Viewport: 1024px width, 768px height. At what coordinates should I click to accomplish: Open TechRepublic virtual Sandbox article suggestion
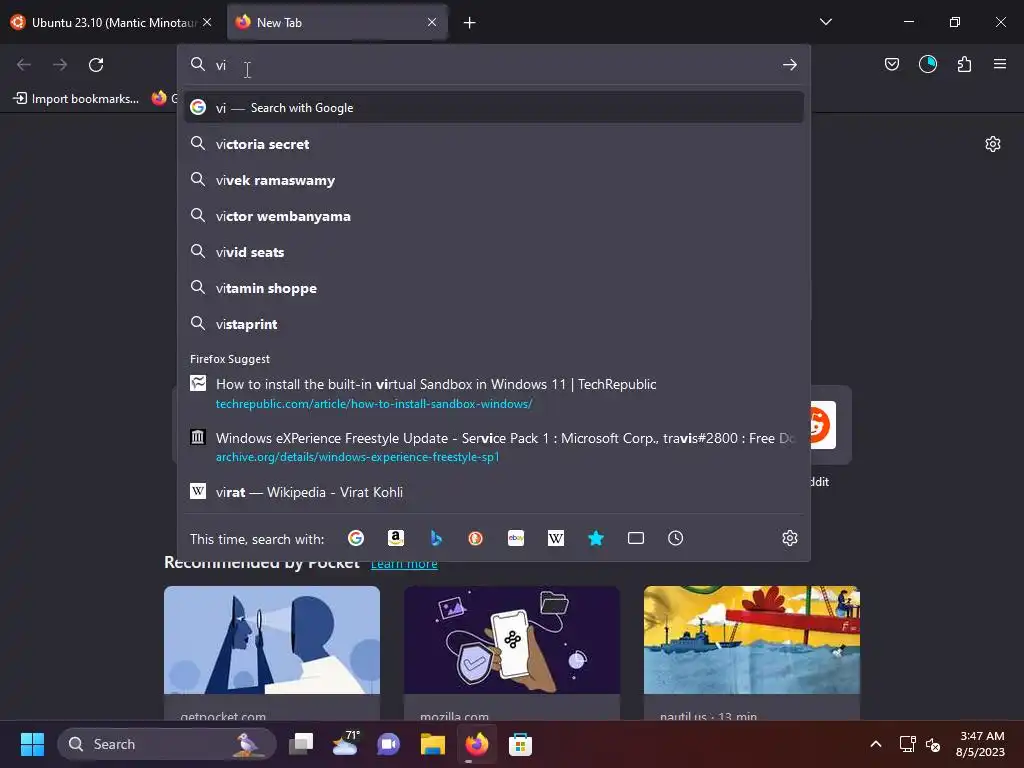pyautogui.click(x=494, y=393)
